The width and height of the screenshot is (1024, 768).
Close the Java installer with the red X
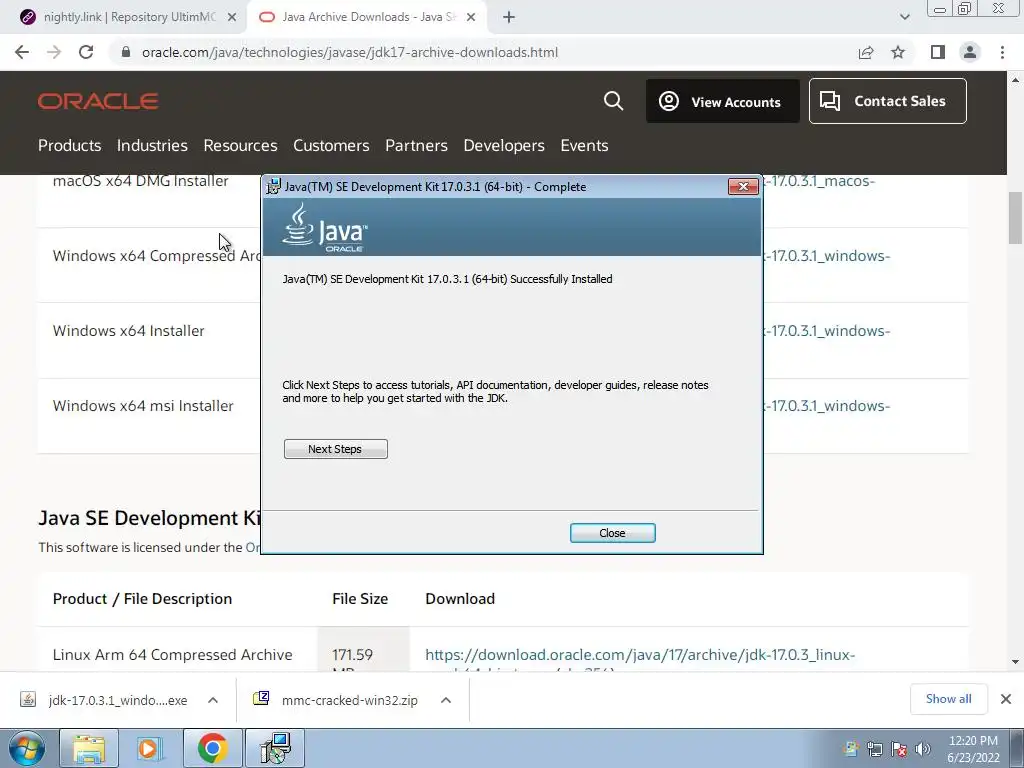point(743,187)
